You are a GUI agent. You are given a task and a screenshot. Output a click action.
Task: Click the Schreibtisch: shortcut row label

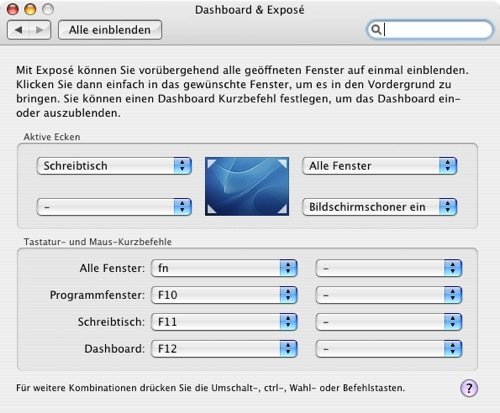(111, 322)
